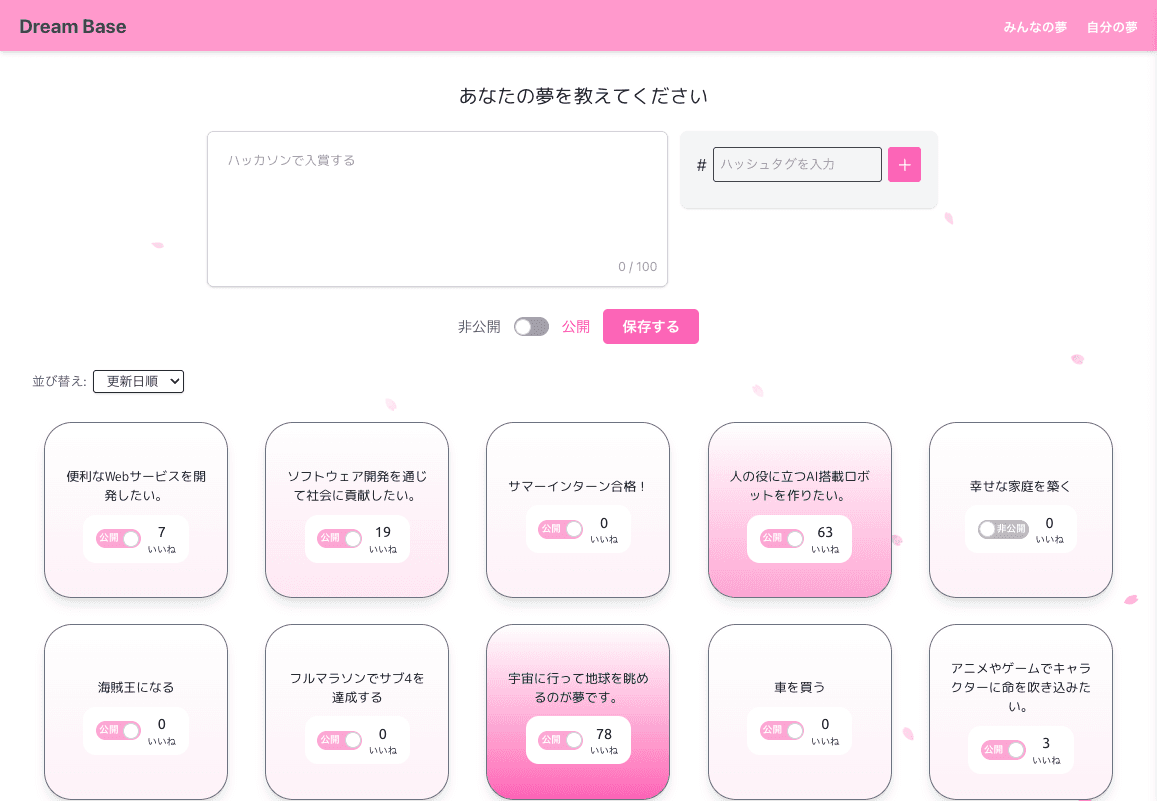
Task: Toggle the main 非公開/公開 switch
Action: (531, 327)
